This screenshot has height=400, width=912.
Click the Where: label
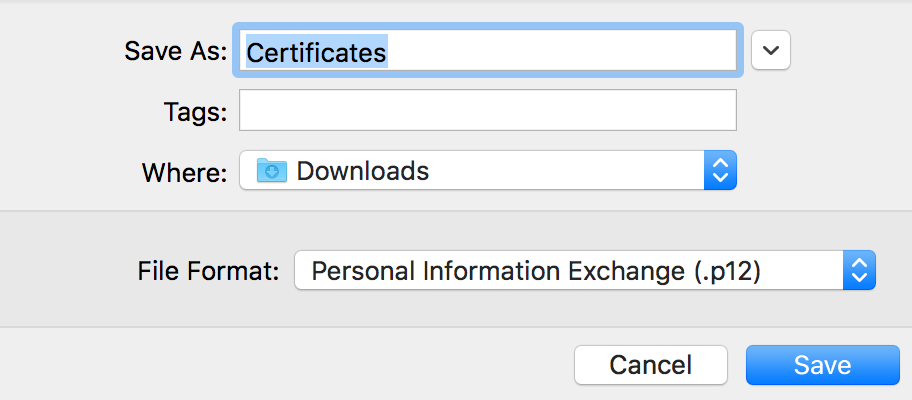(x=184, y=172)
